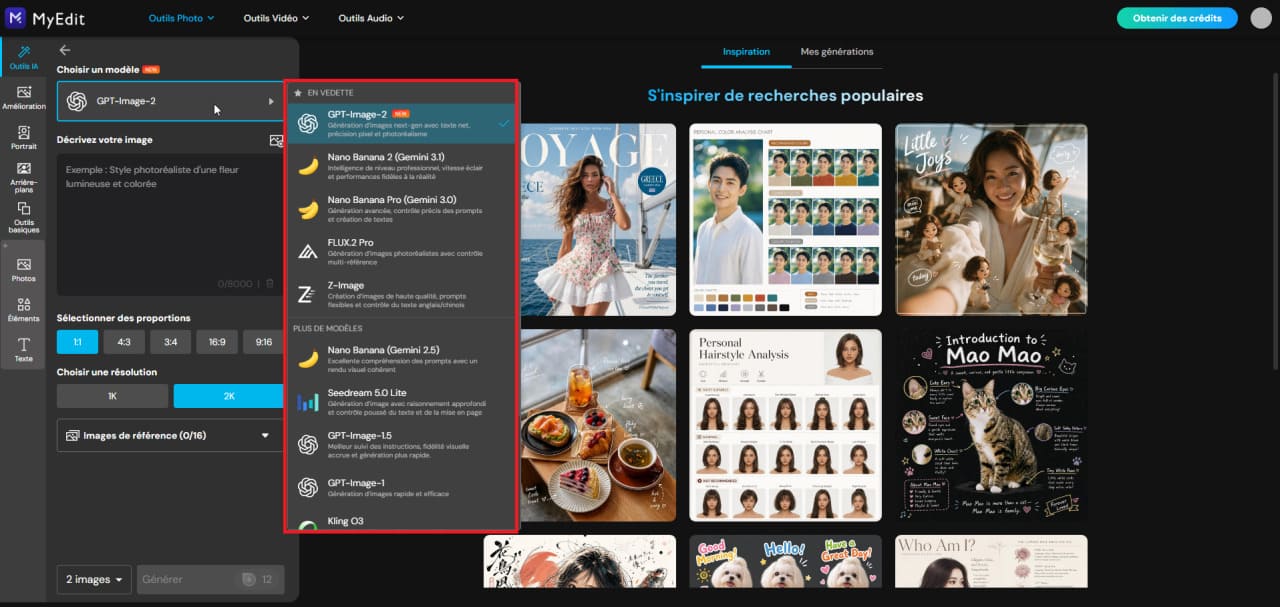Click the credits coin icon in Générer button
1280x607 pixels.
[248, 580]
